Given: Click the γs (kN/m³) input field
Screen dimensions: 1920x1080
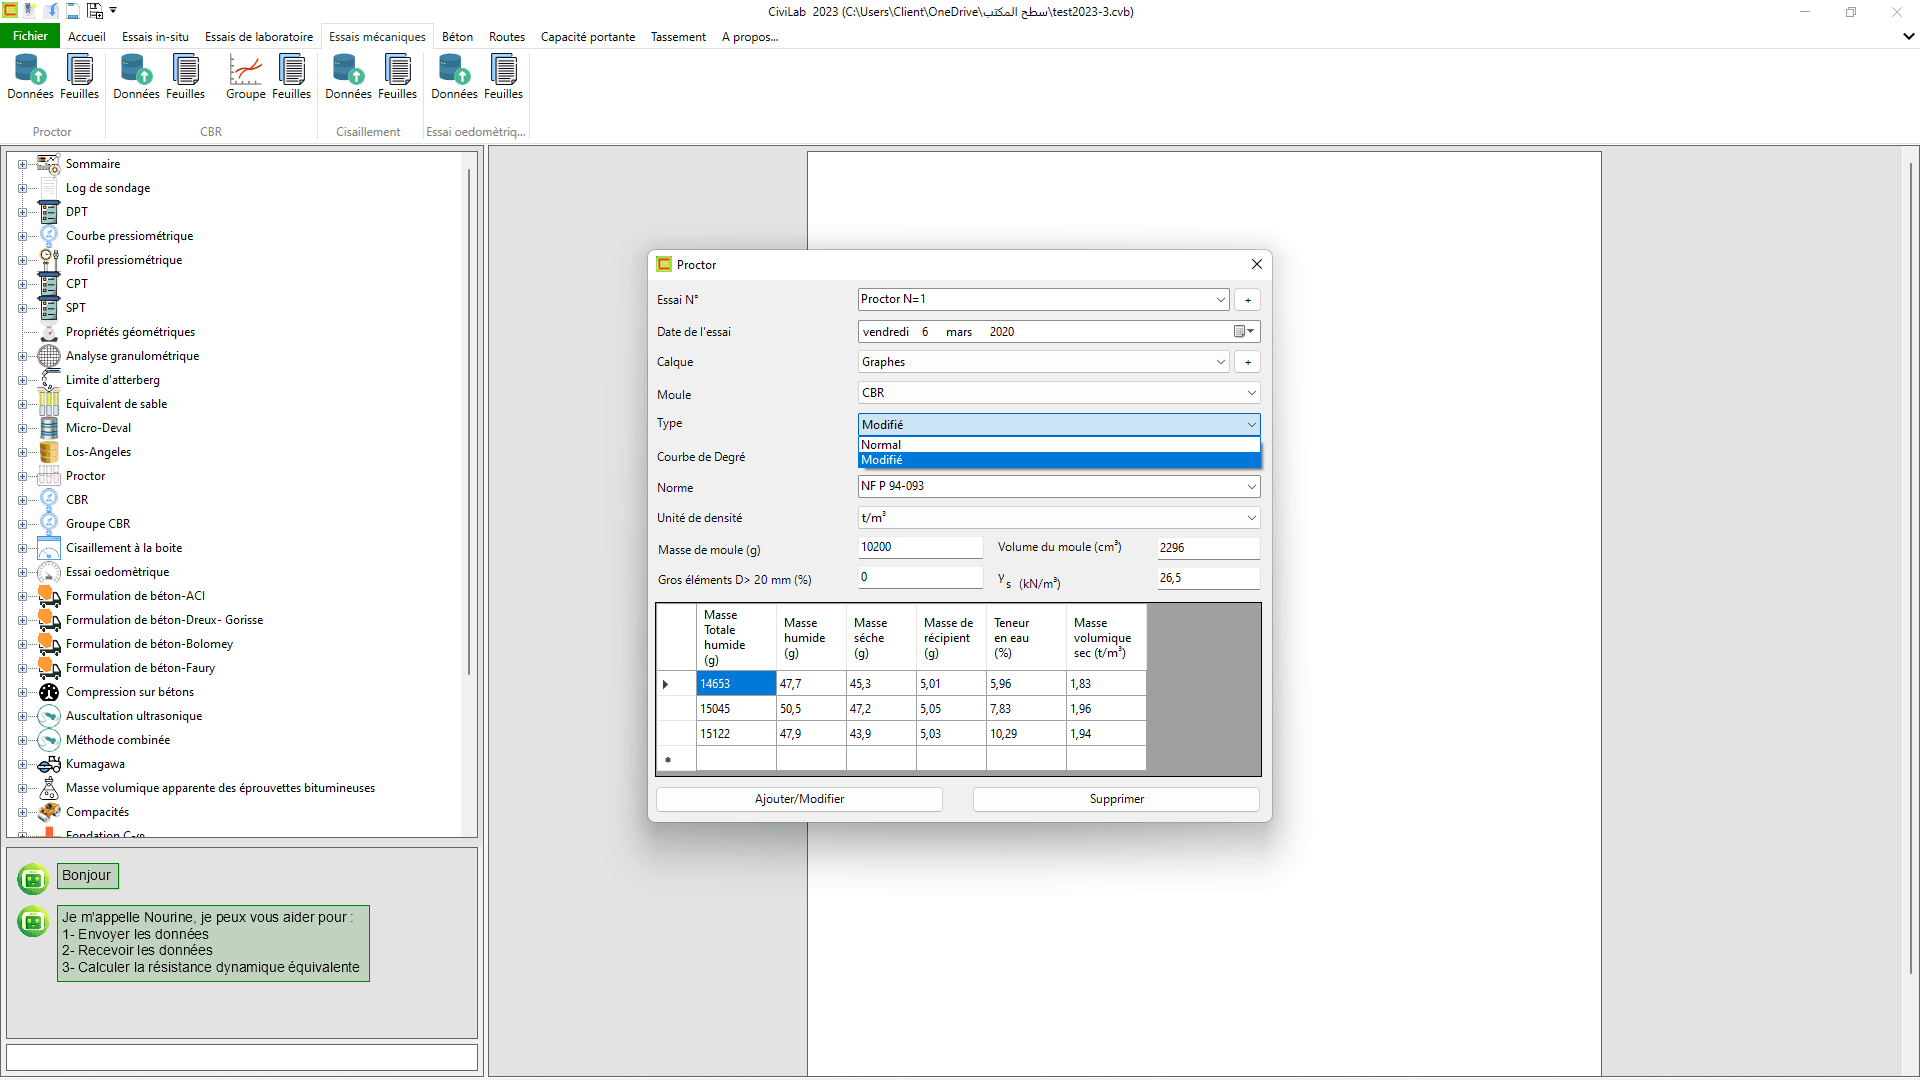Looking at the screenshot, I should (1208, 578).
